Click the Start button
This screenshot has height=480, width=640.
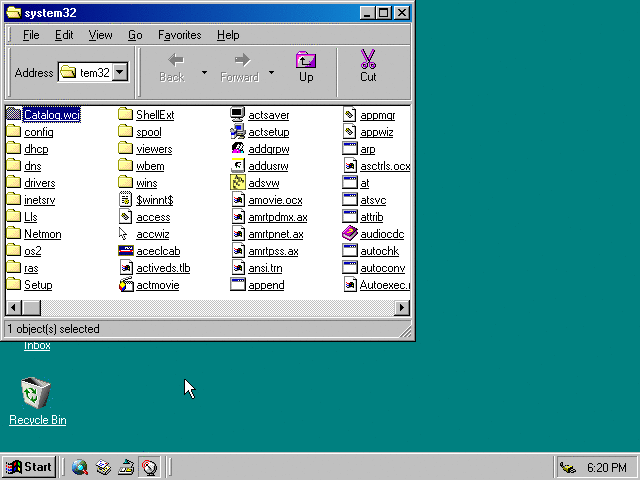[29, 467]
